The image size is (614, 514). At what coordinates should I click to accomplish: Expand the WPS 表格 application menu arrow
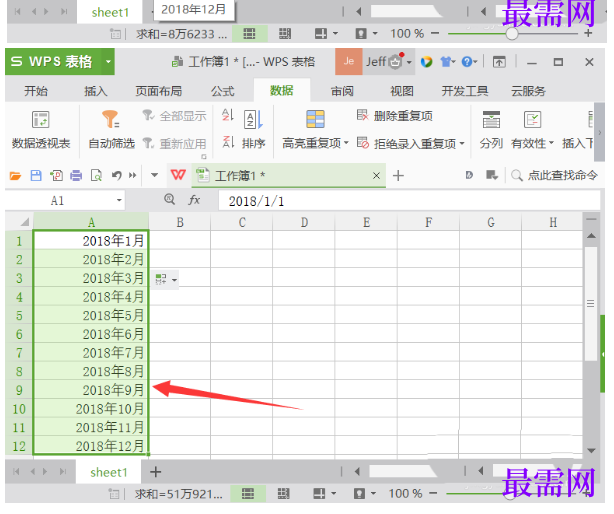click(108, 61)
